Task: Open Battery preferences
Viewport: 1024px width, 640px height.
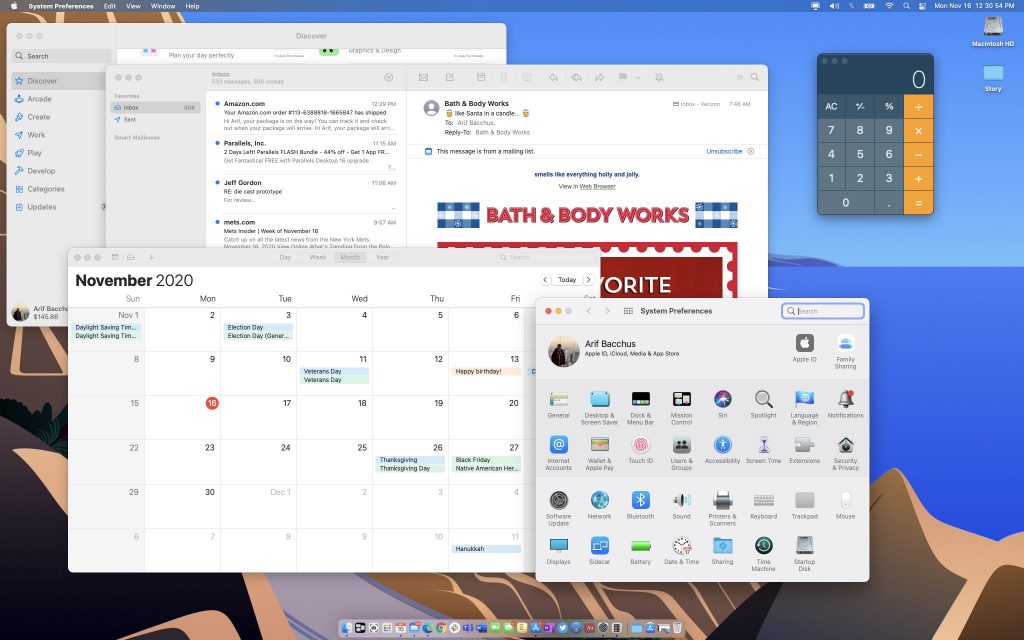Action: click(x=640, y=551)
